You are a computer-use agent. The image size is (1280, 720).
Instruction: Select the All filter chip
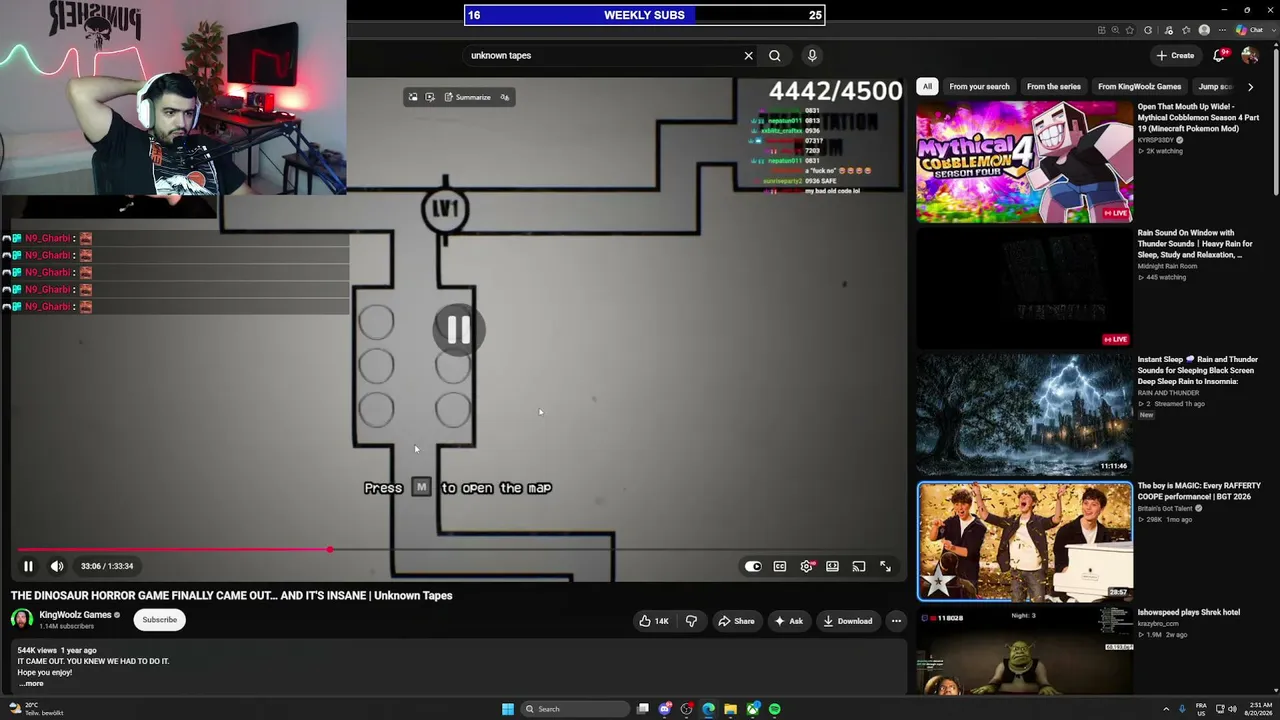[927, 87]
